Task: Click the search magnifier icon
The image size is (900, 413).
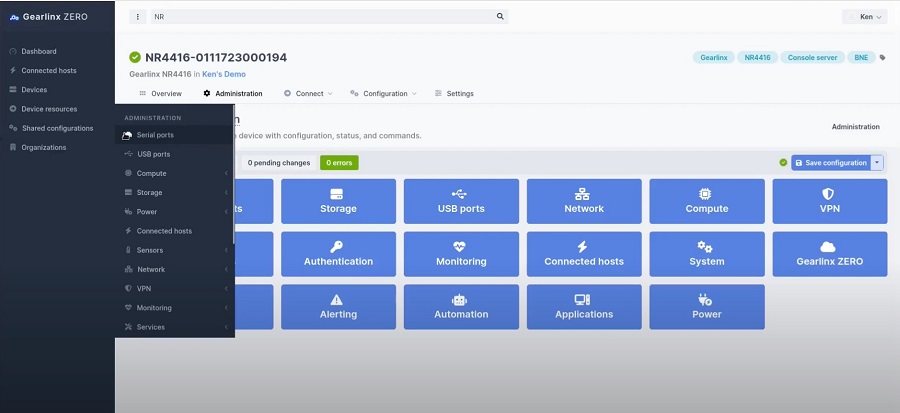Action: pyautogui.click(x=500, y=17)
